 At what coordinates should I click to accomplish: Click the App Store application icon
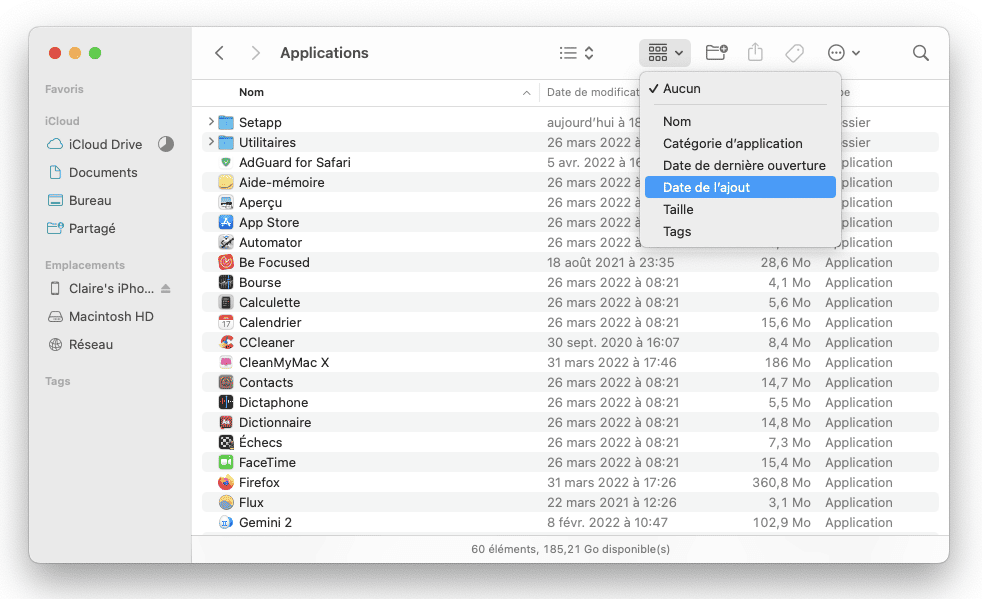[226, 222]
